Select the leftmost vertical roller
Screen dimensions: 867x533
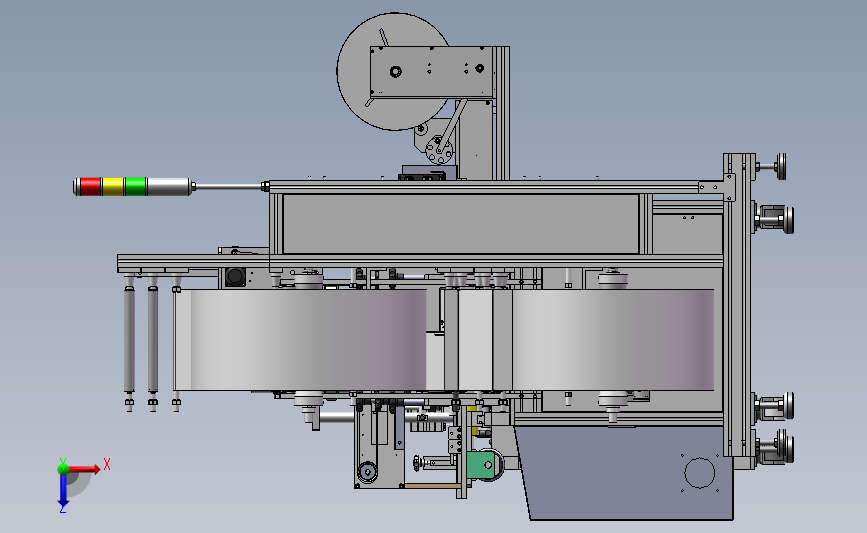click(x=129, y=339)
